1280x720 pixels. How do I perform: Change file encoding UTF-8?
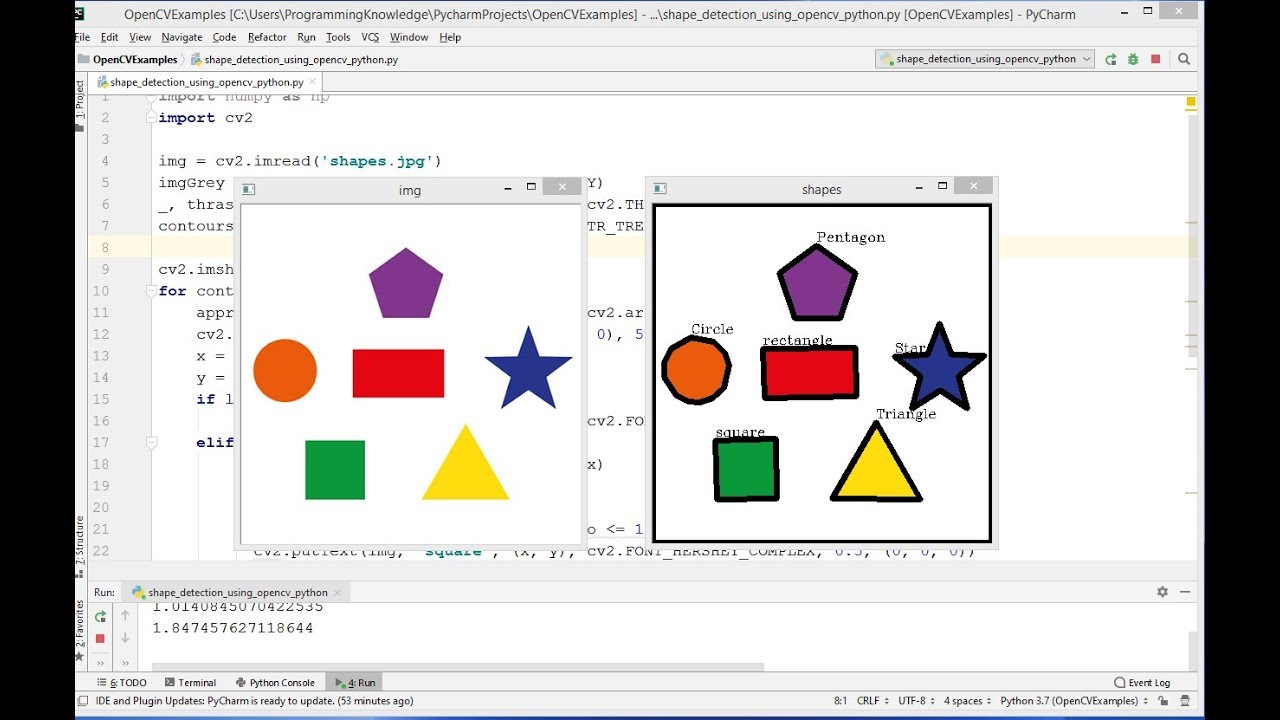tap(917, 701)
